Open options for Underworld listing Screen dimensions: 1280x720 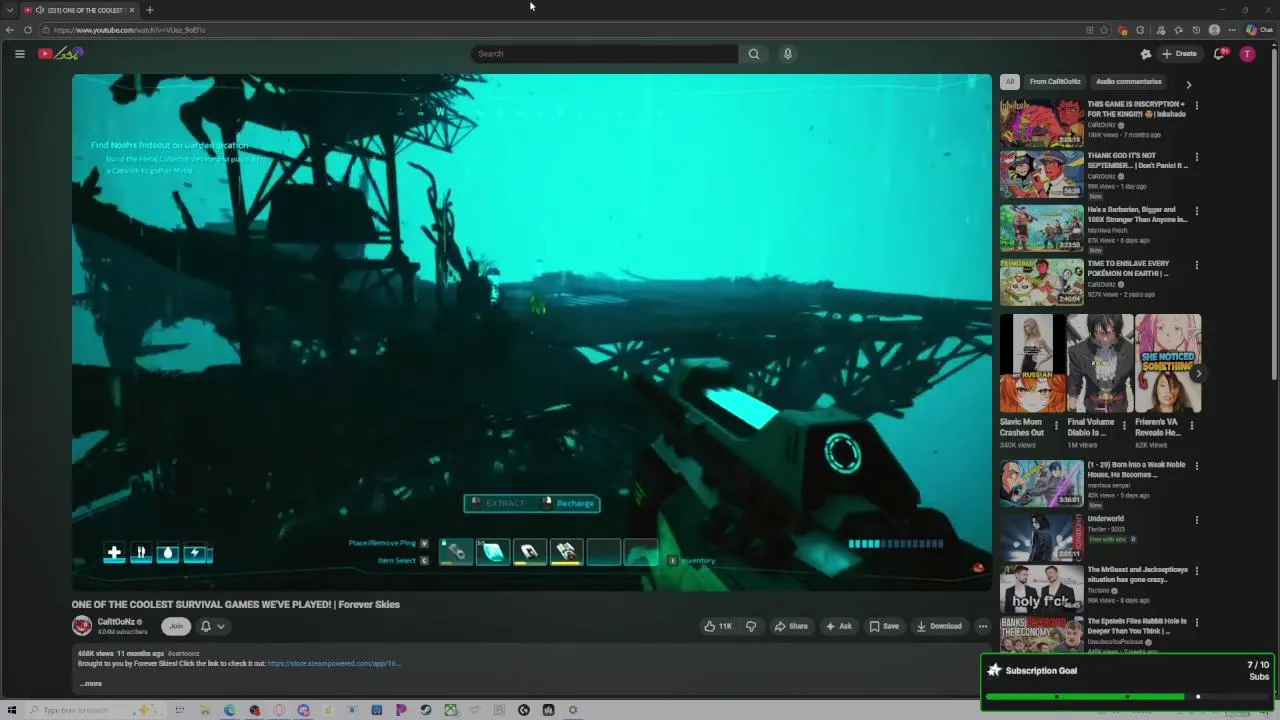tap(1196, 520)
